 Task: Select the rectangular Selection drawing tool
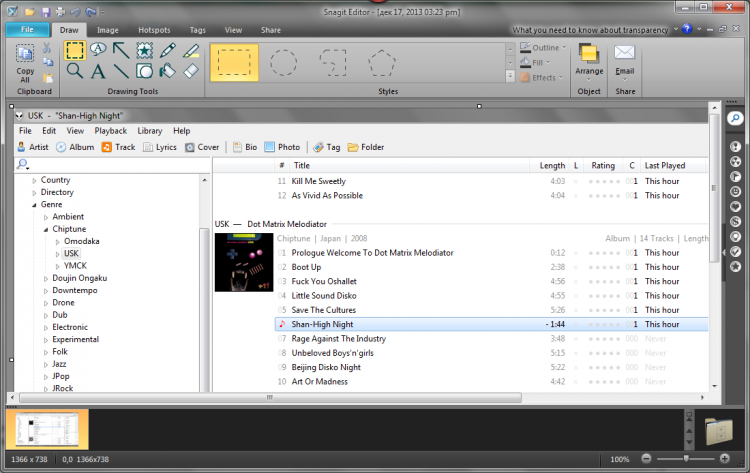(75, 50)
